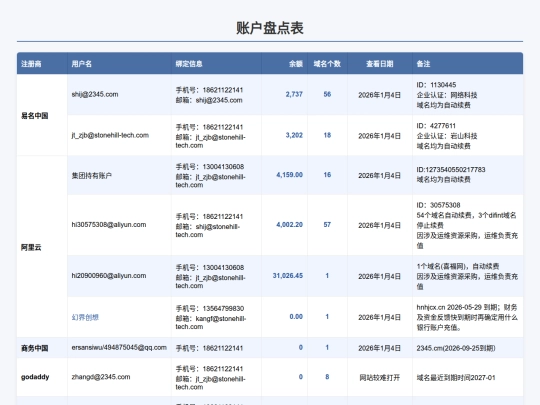Image resolution: width=540 pixels, height=405 pixels.
Task: Click balance value 3,202
Action: coord(294,135)
